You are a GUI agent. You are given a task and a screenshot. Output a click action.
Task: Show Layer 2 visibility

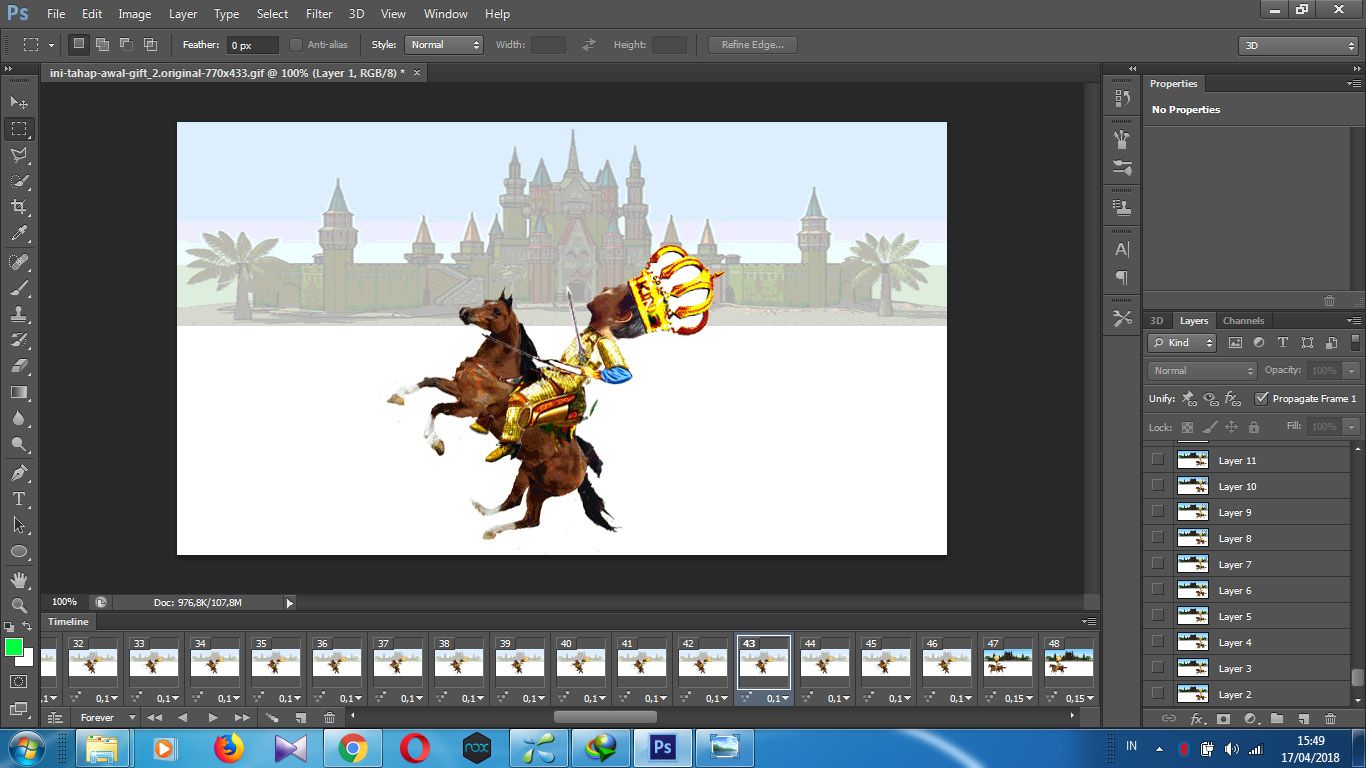1158,694
